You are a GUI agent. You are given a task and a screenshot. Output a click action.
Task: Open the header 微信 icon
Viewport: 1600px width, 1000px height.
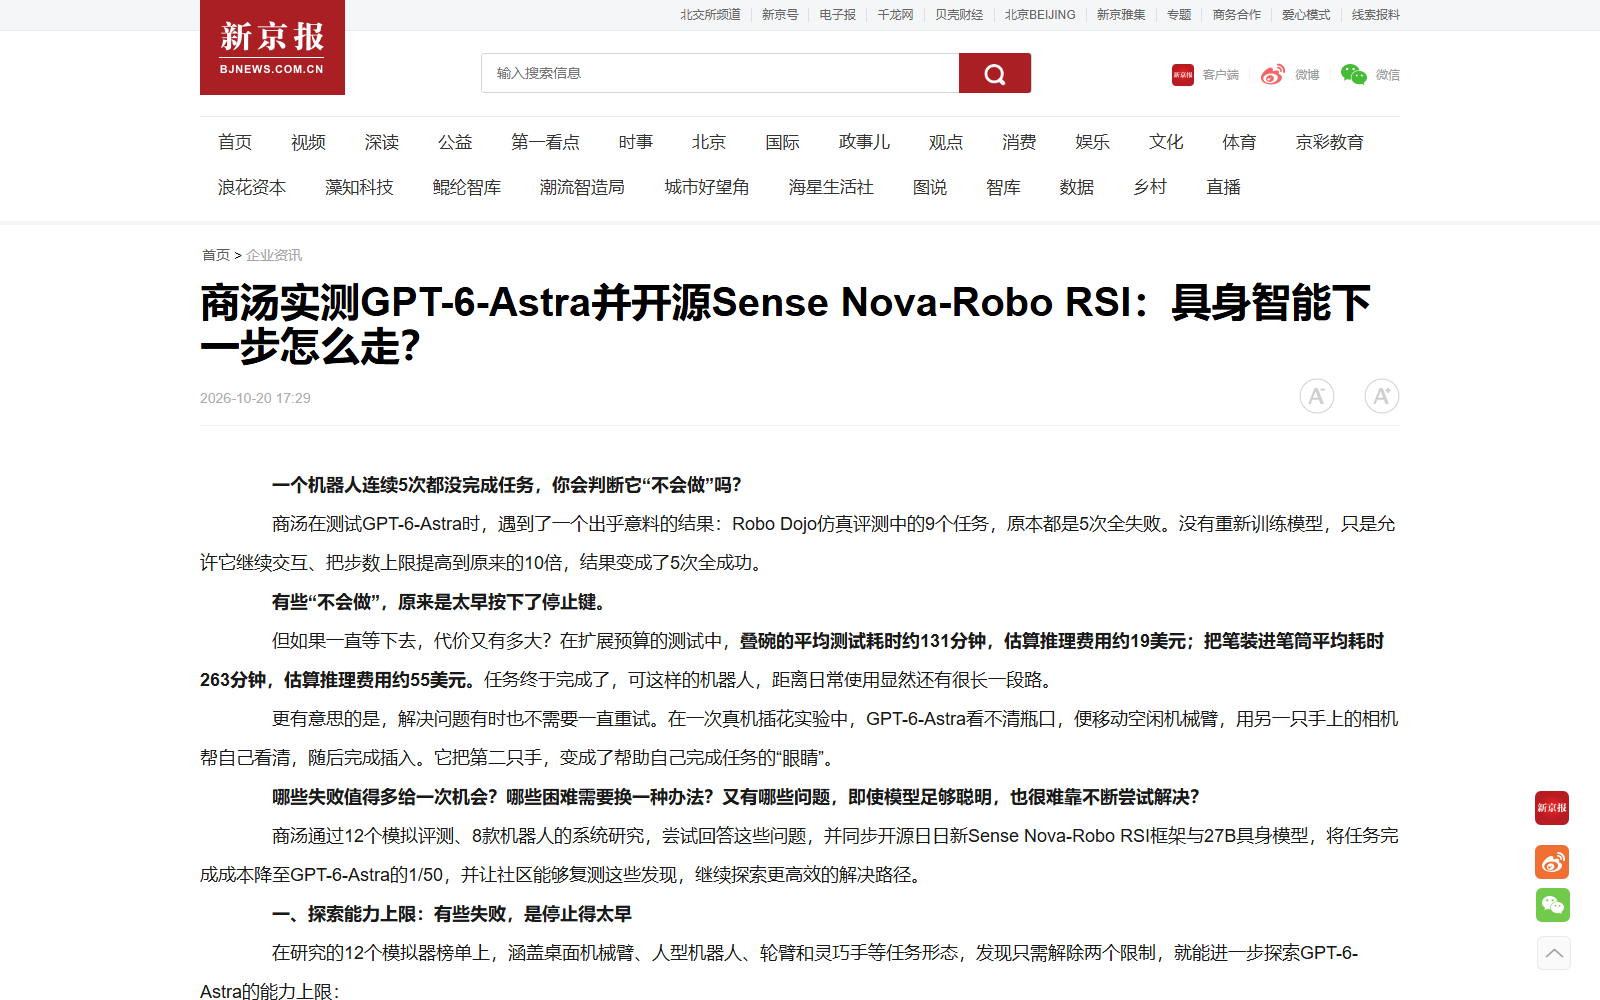(1354, 75)
